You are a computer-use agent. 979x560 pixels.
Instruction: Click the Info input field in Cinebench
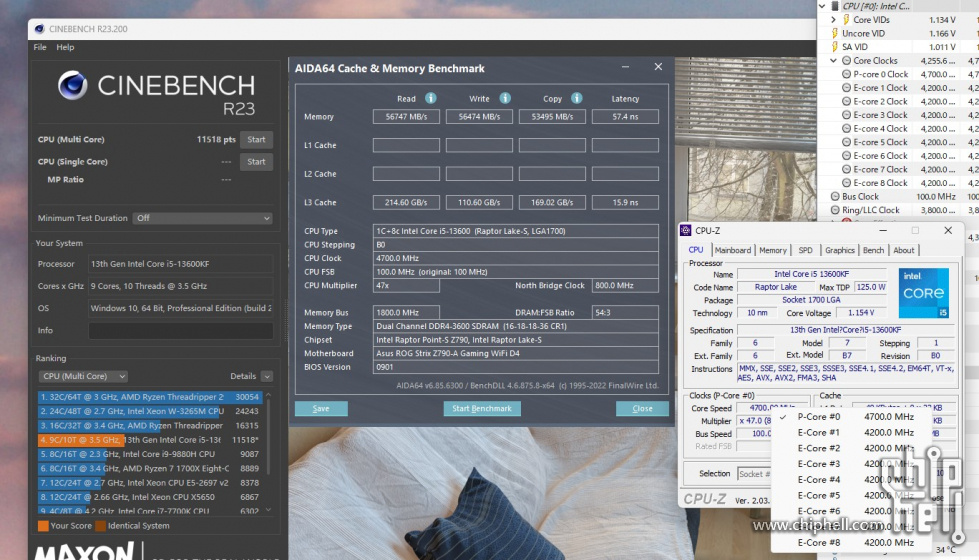coord(180,330)
